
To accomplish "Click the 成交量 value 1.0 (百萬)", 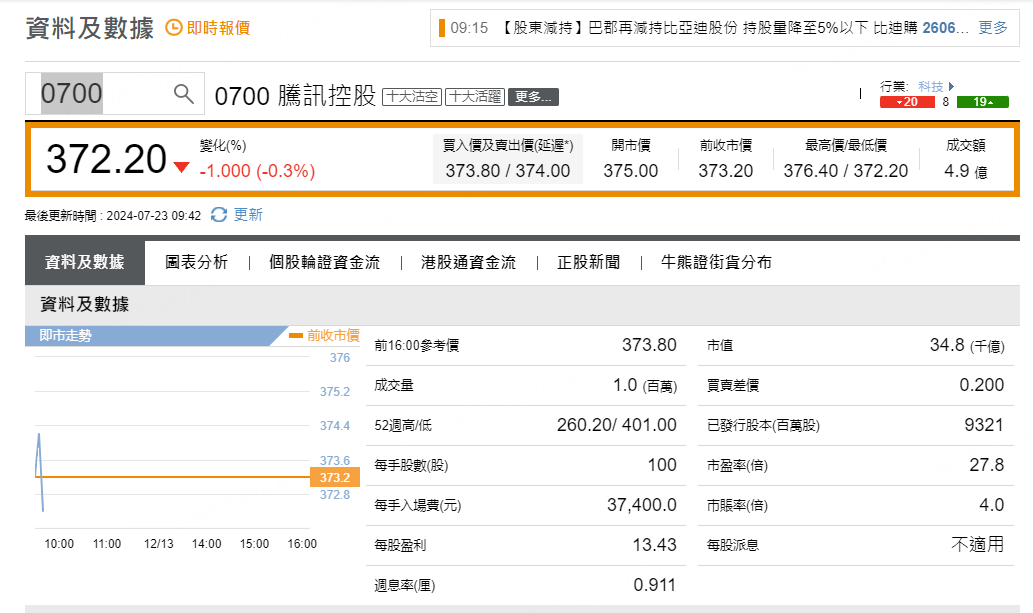I will [645, 386].
